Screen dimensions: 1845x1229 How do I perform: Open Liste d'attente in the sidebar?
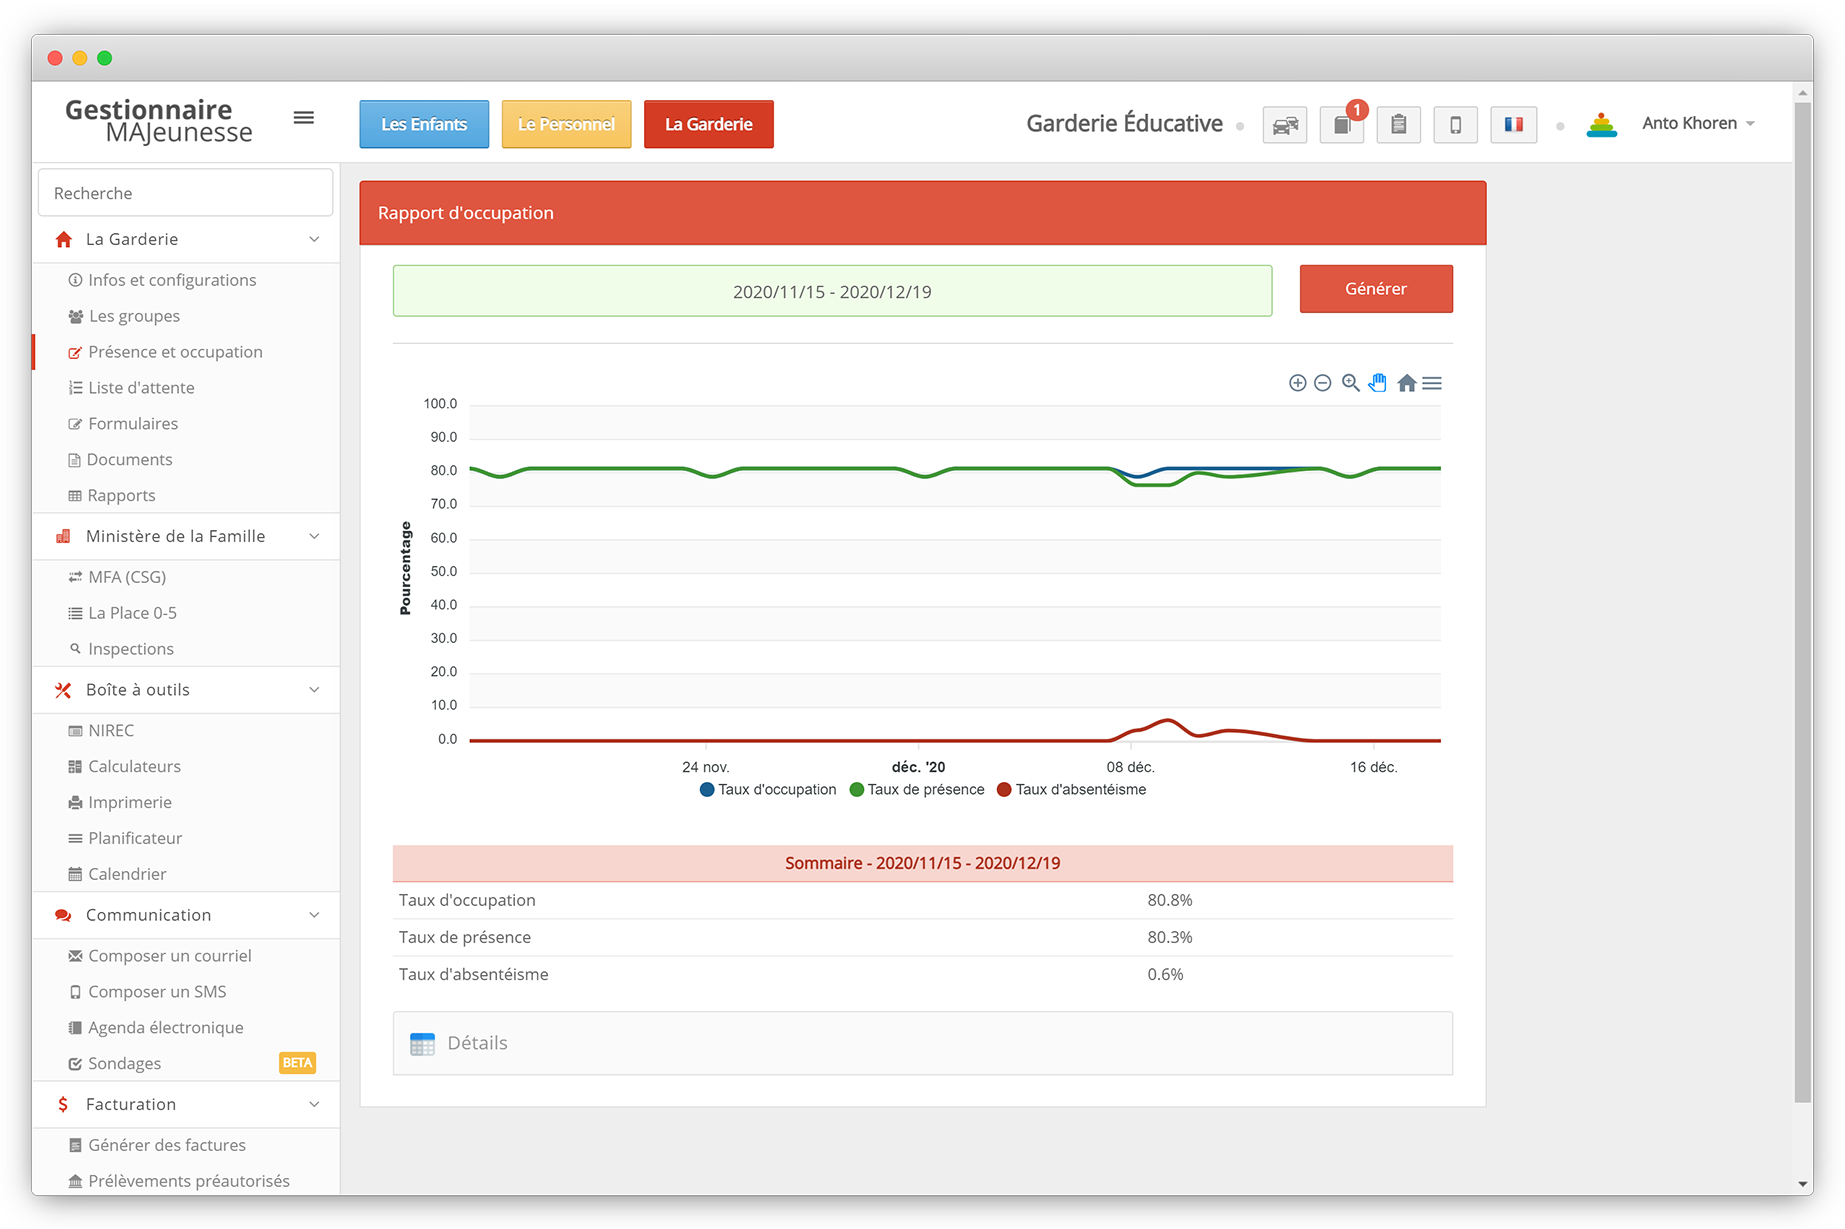click(x=141, y=388)
